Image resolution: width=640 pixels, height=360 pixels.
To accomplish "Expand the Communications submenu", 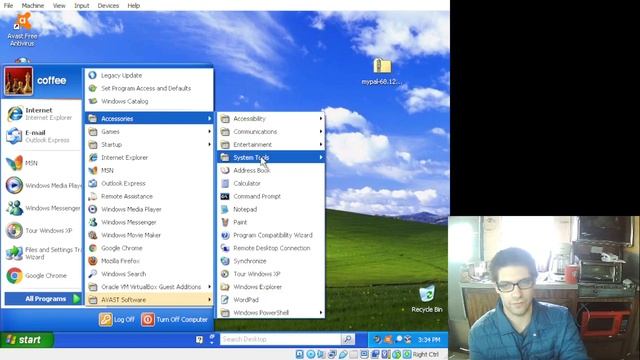I will pyautogui.click(x=271, y=131).
